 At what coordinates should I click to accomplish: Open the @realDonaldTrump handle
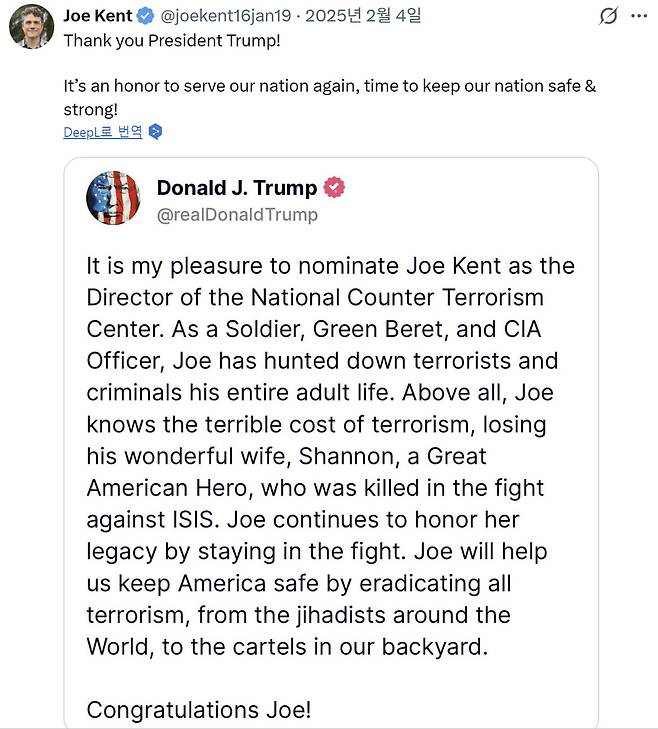point(237,214)
